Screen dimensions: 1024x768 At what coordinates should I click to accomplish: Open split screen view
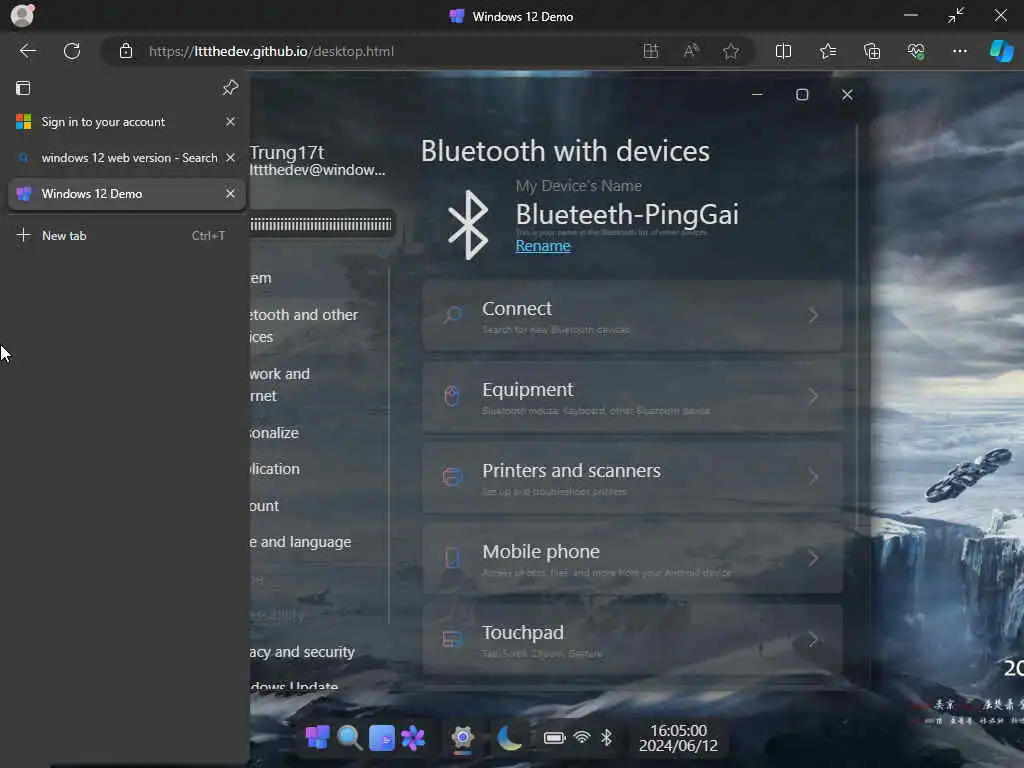(783, 51)
